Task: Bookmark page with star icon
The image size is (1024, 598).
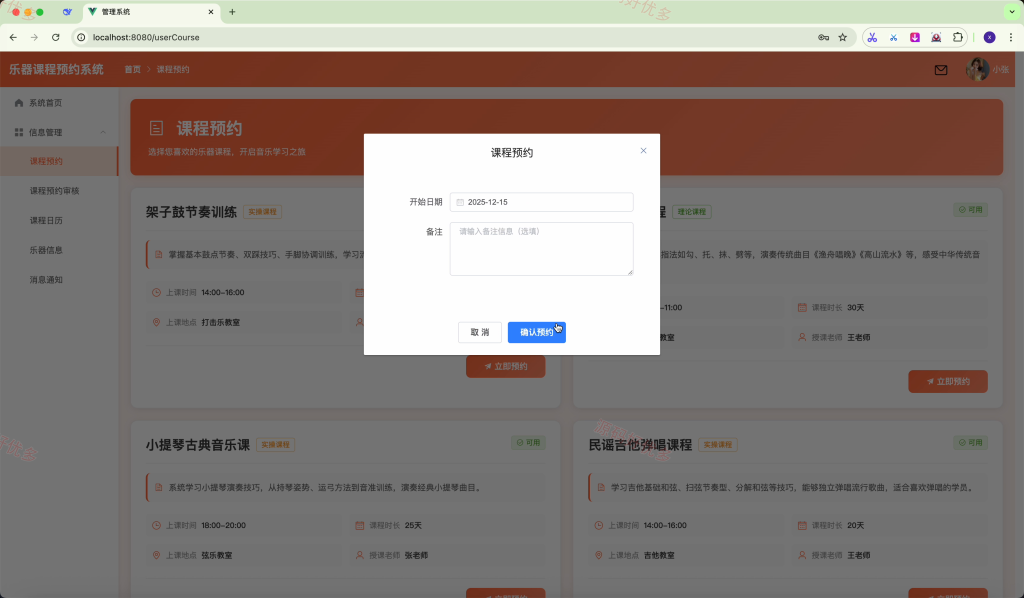Action: (x=842, y=37)
